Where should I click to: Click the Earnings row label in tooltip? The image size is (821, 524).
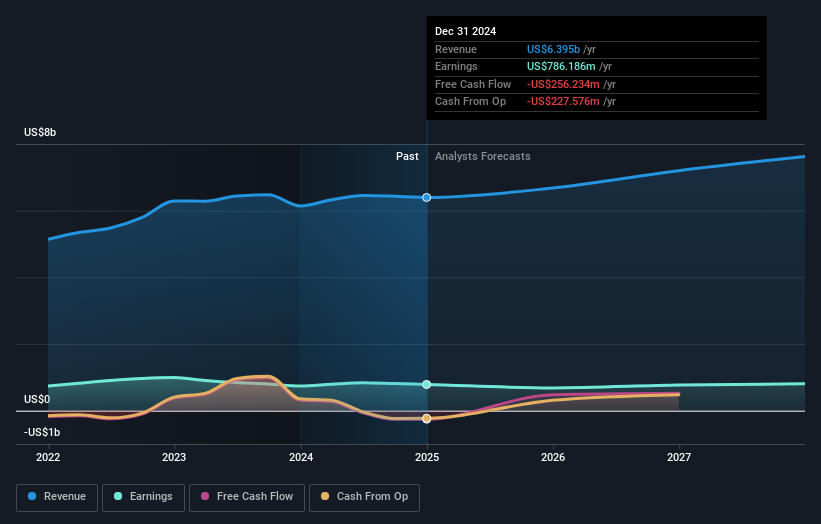point(456,66)
